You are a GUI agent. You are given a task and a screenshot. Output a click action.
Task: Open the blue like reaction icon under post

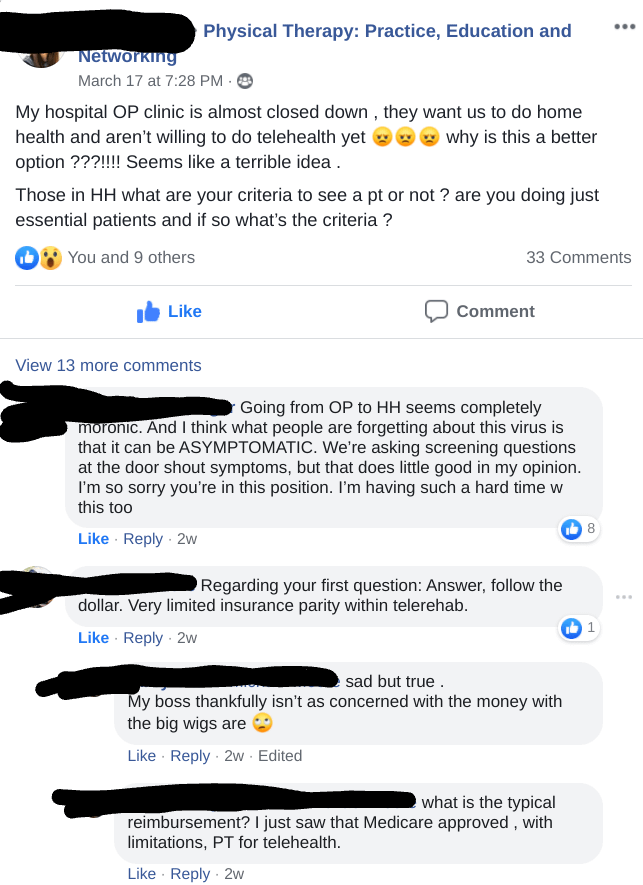click(x=27, y=258)
